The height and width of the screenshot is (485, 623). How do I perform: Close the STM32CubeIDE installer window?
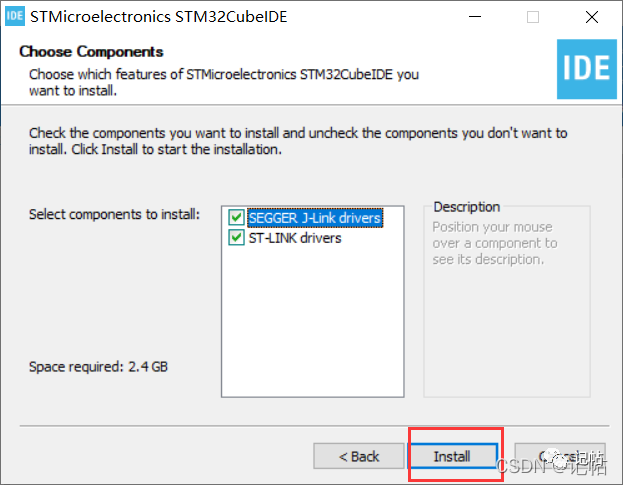pos(592,17)
